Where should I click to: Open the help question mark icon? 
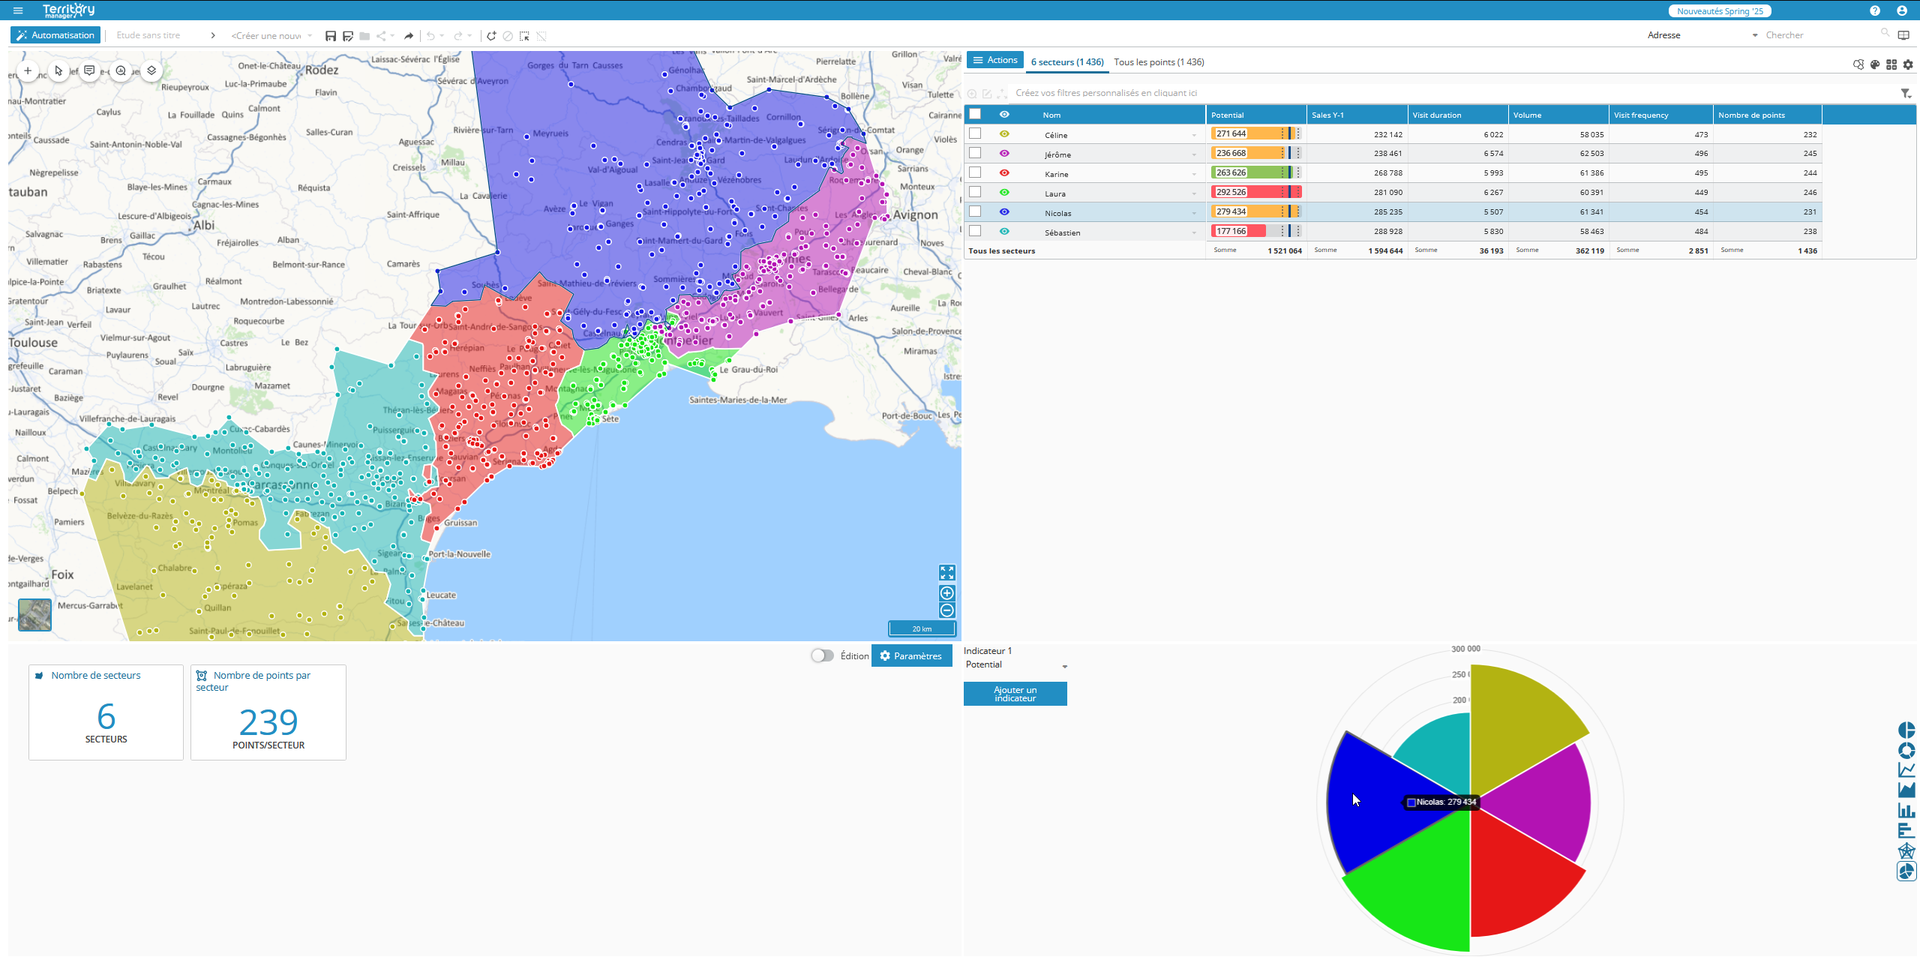(x=1875, y=11)
